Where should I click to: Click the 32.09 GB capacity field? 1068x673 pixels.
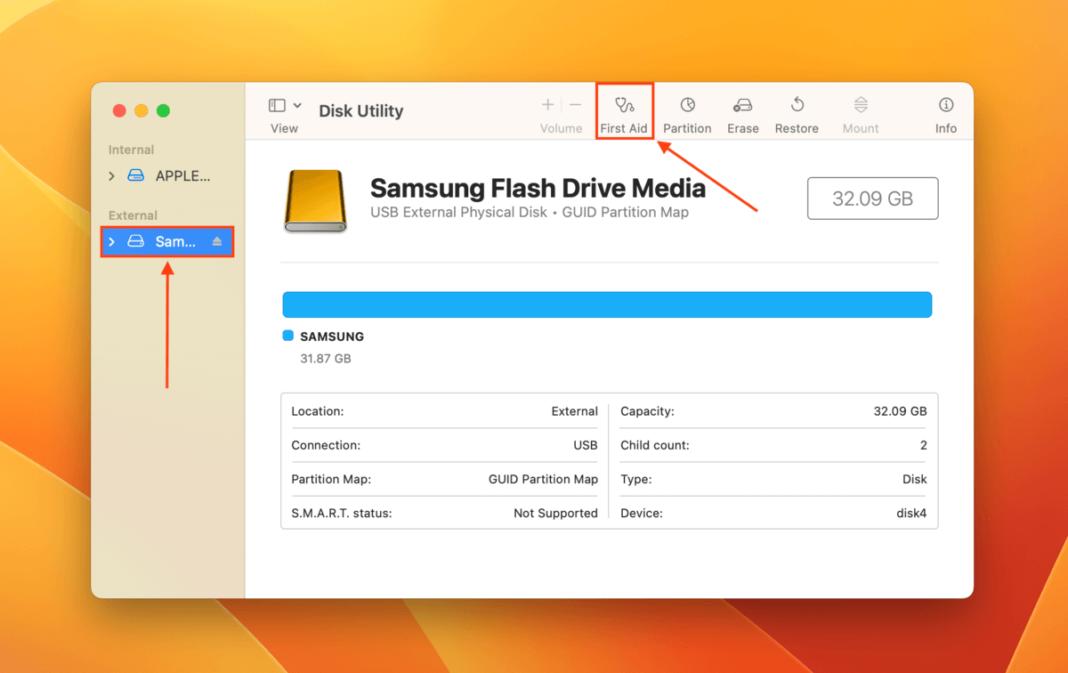[x=872, y=198]
